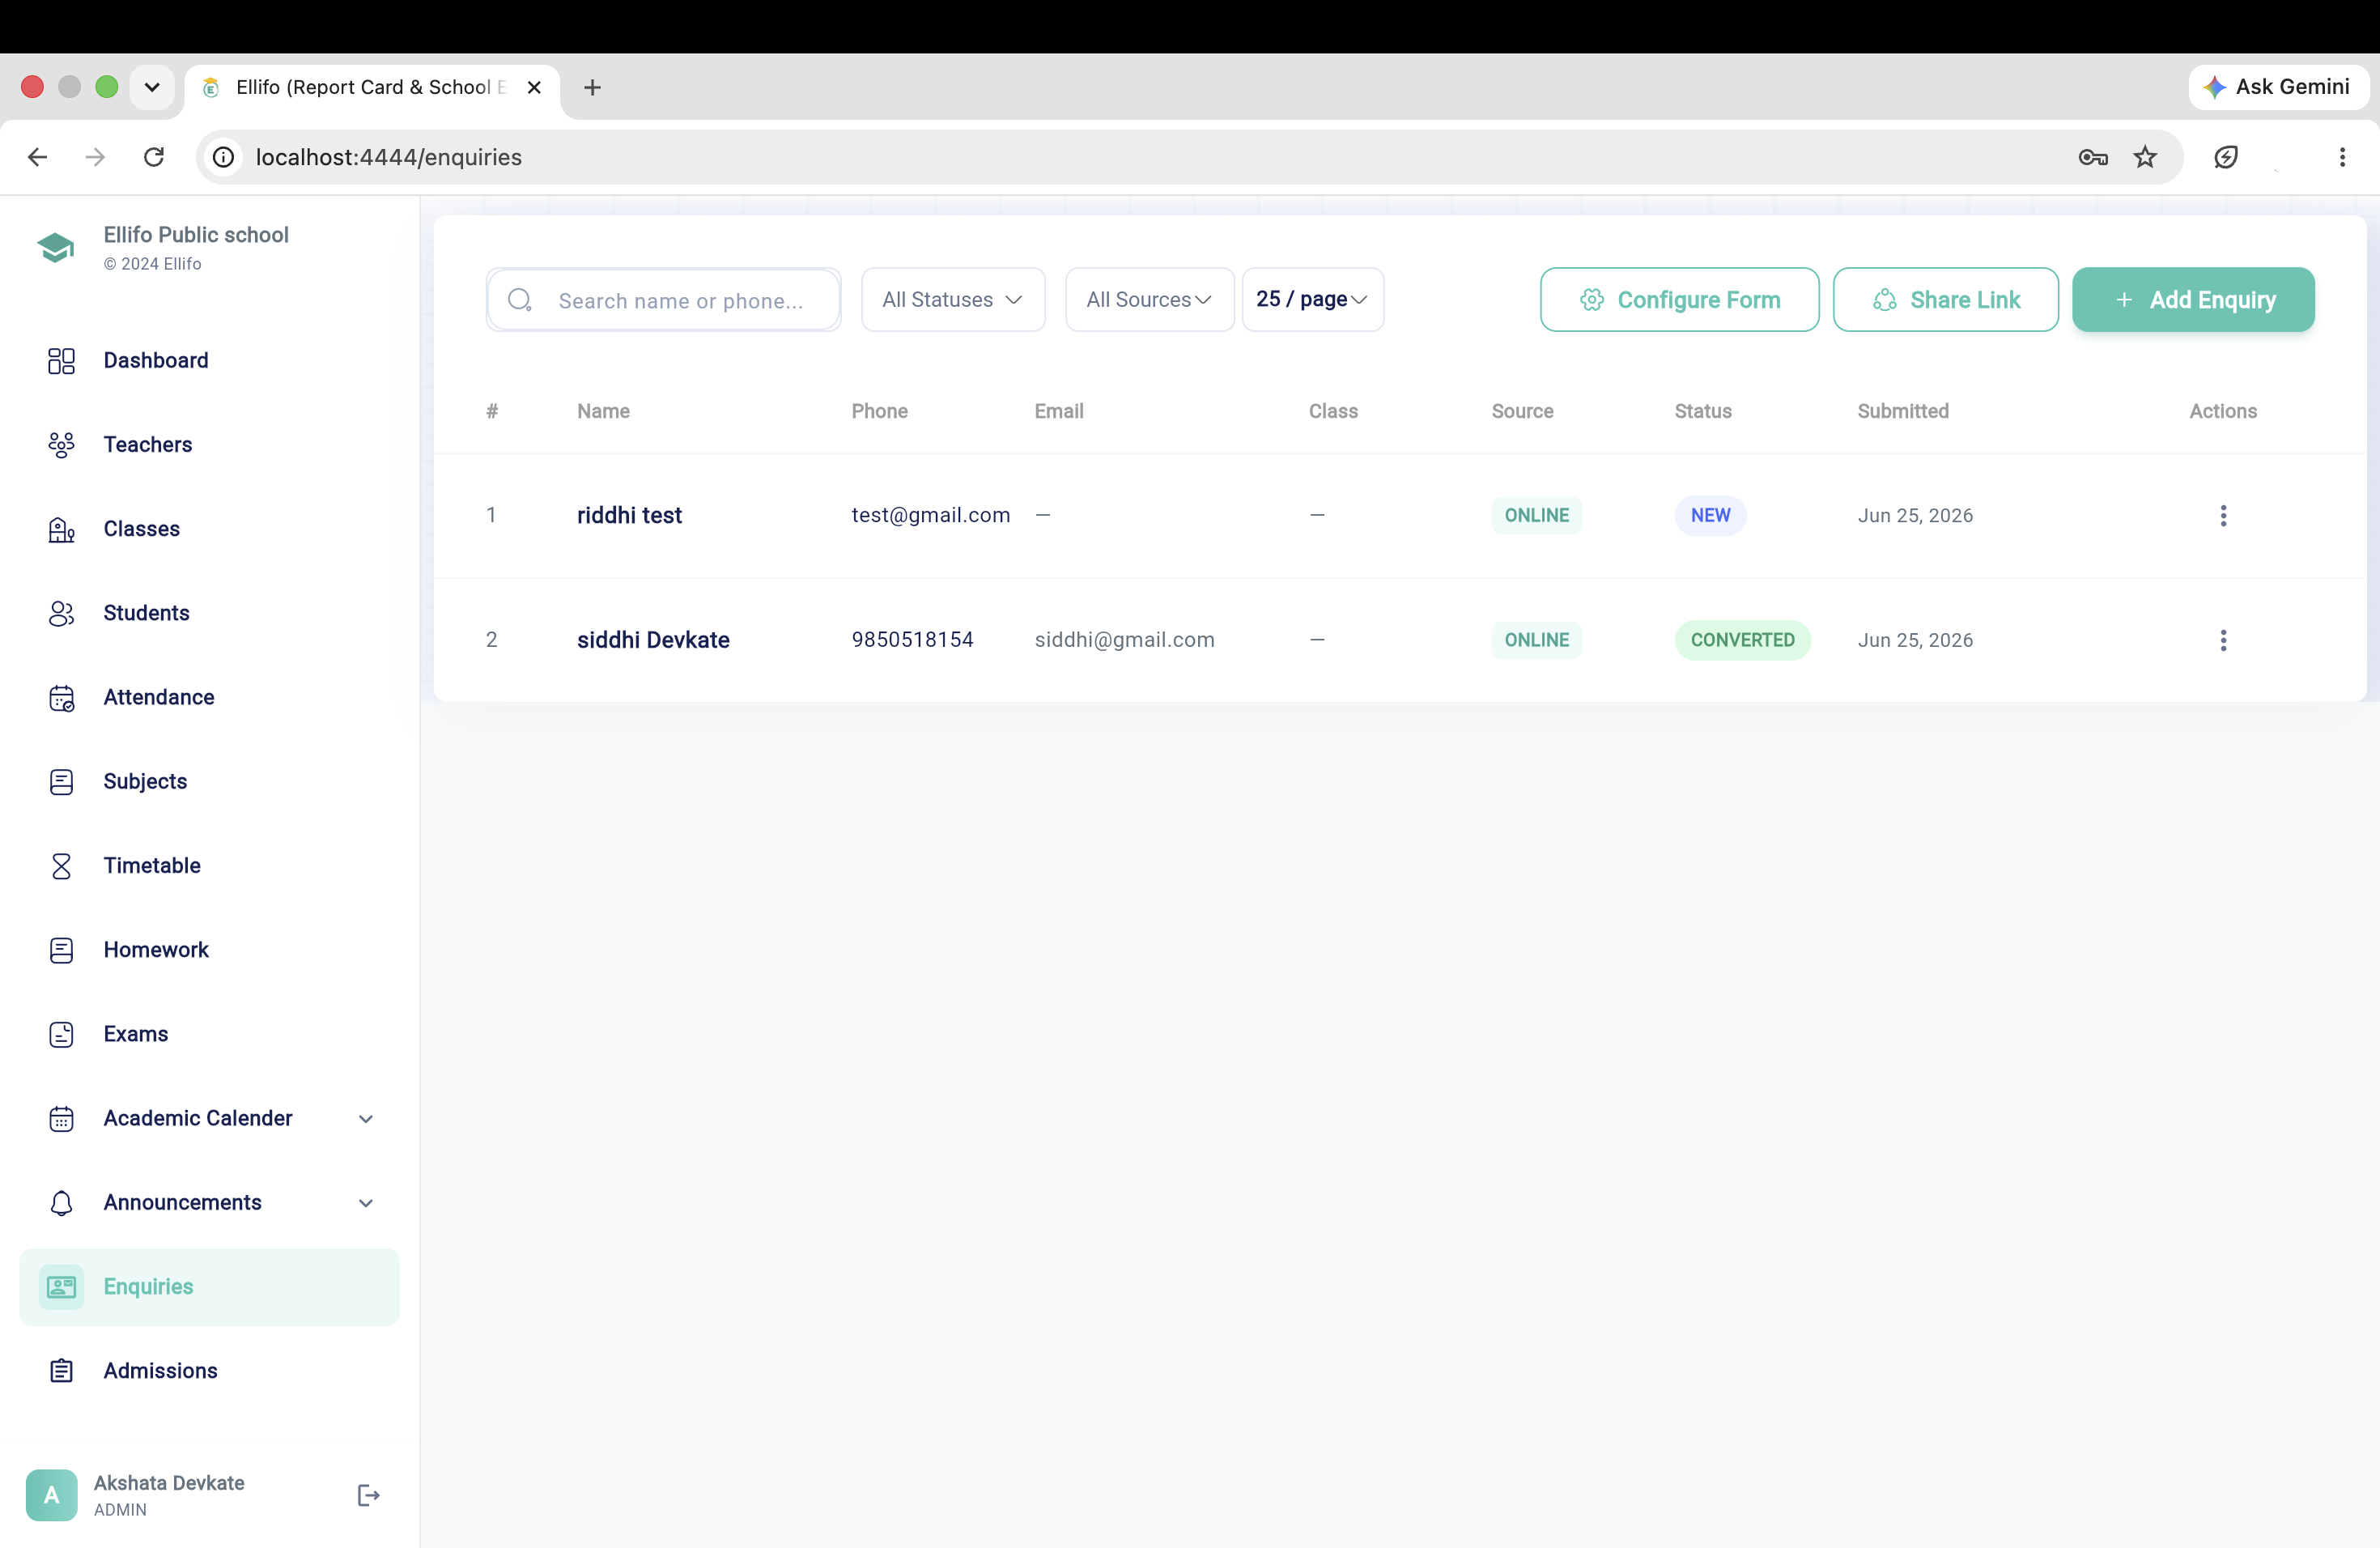The height and width of the screenshot is (1548, 2380).
Task: Click the Exams paper icon
Action: coord(61,1034)
